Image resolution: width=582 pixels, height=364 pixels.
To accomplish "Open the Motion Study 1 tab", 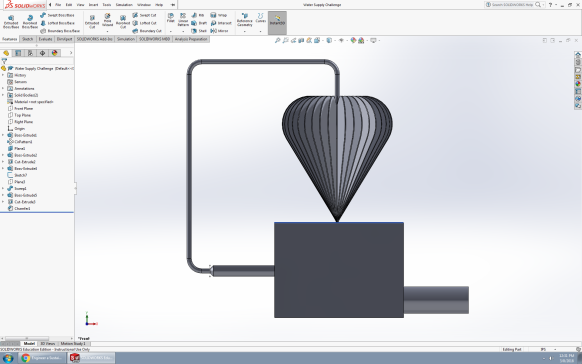I will point(73,344).
